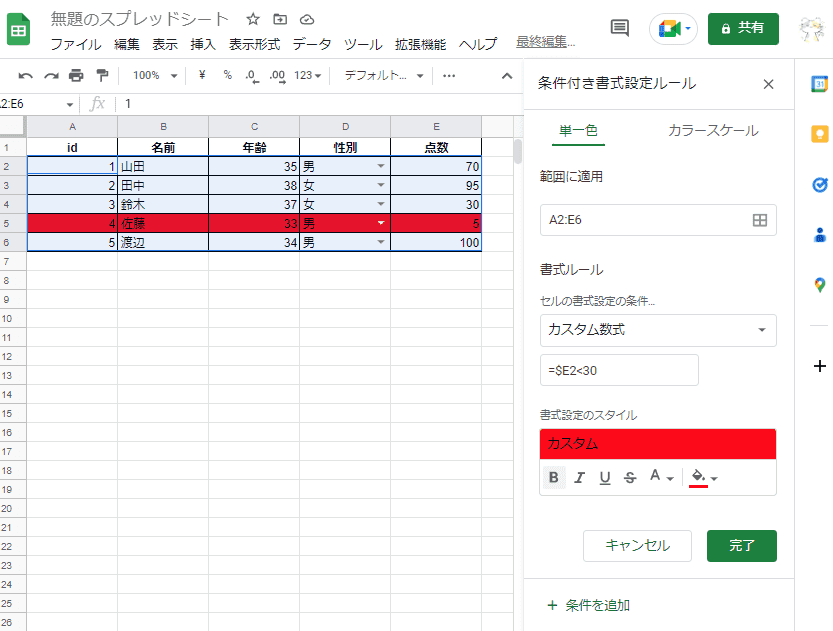The width and height of the screenshot is (833, 631).
Task: Decrease decimal places
Action: pyautogui.click(x=252, y=75)
